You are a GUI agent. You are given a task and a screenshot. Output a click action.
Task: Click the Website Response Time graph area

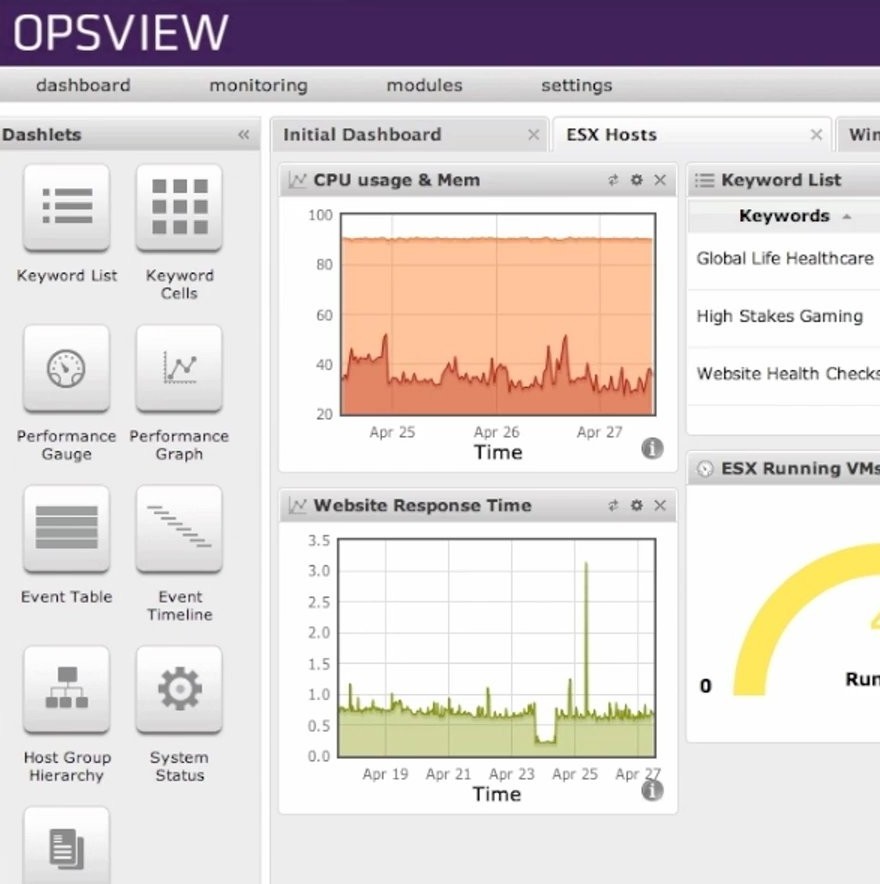497,648
